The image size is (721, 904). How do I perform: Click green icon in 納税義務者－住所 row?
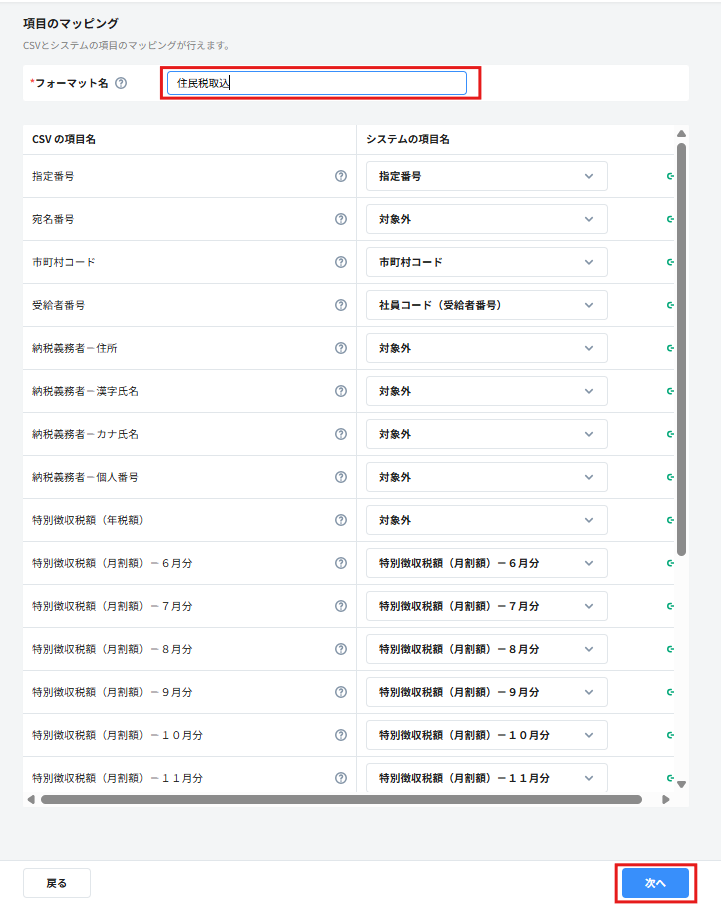pyautogui.click(x=669, y=348)
